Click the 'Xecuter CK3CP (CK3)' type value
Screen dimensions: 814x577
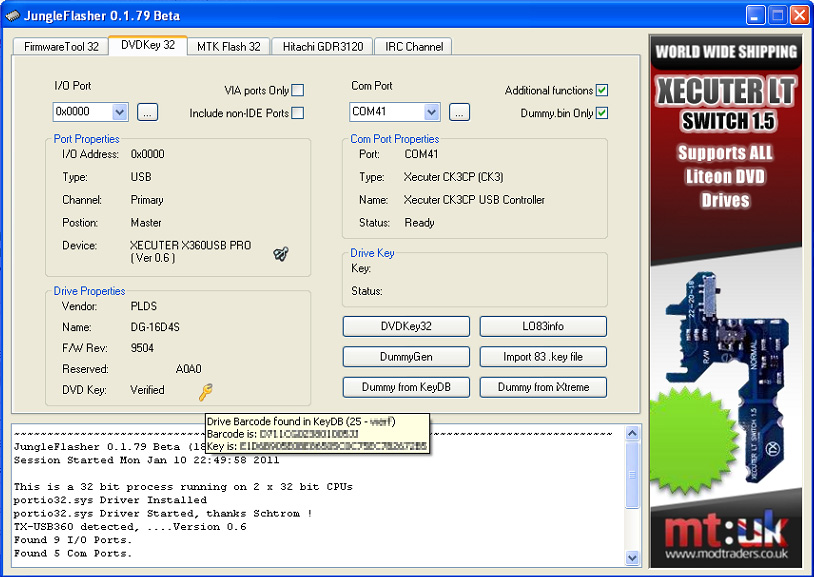pos(453,177)
